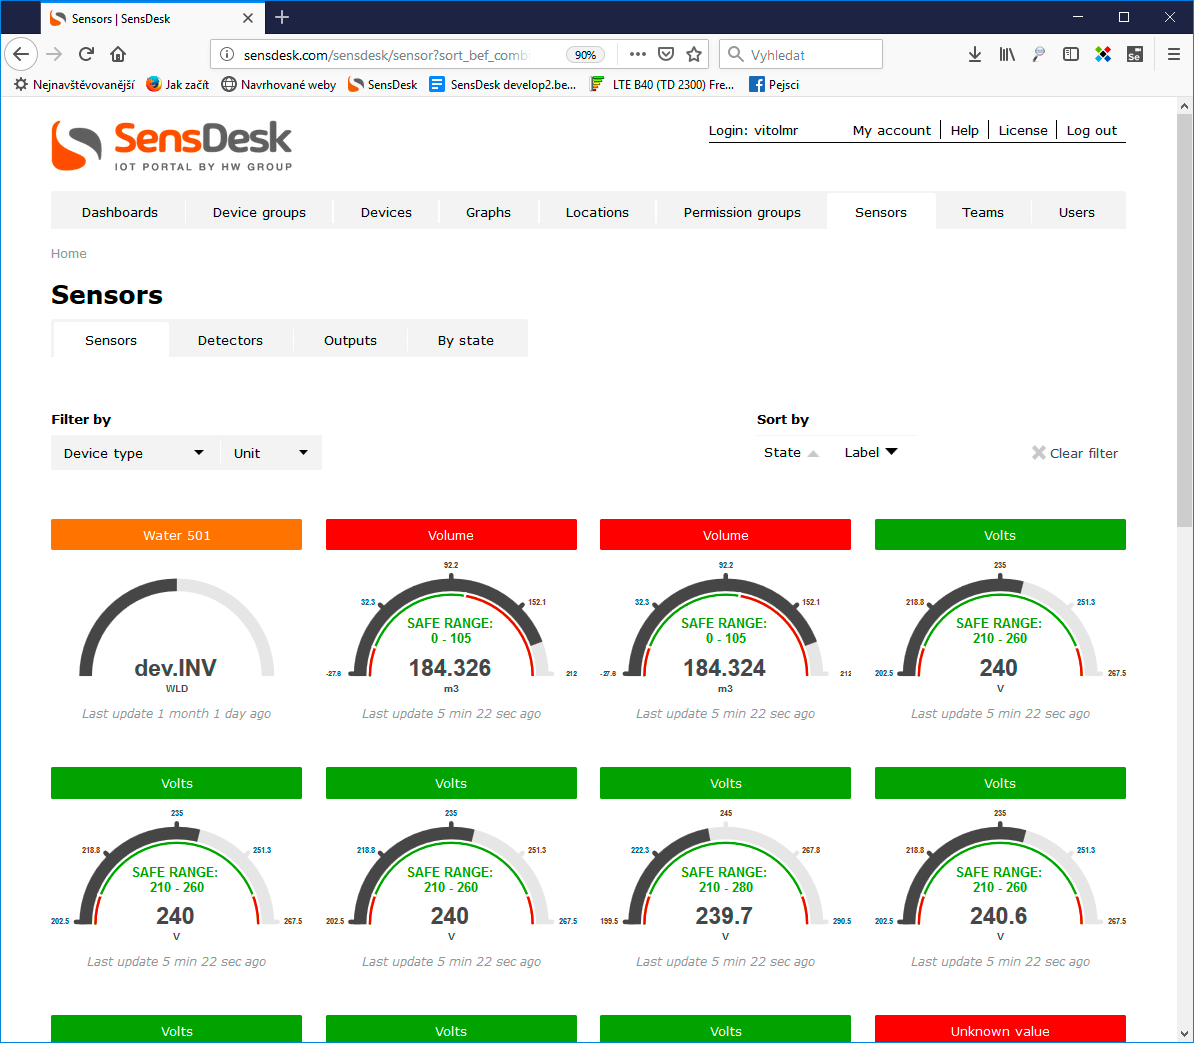Screen dimensions: 1194x1043
Task: Click the Selenium IDE extension icon
Action: [x=1135, y=54]
